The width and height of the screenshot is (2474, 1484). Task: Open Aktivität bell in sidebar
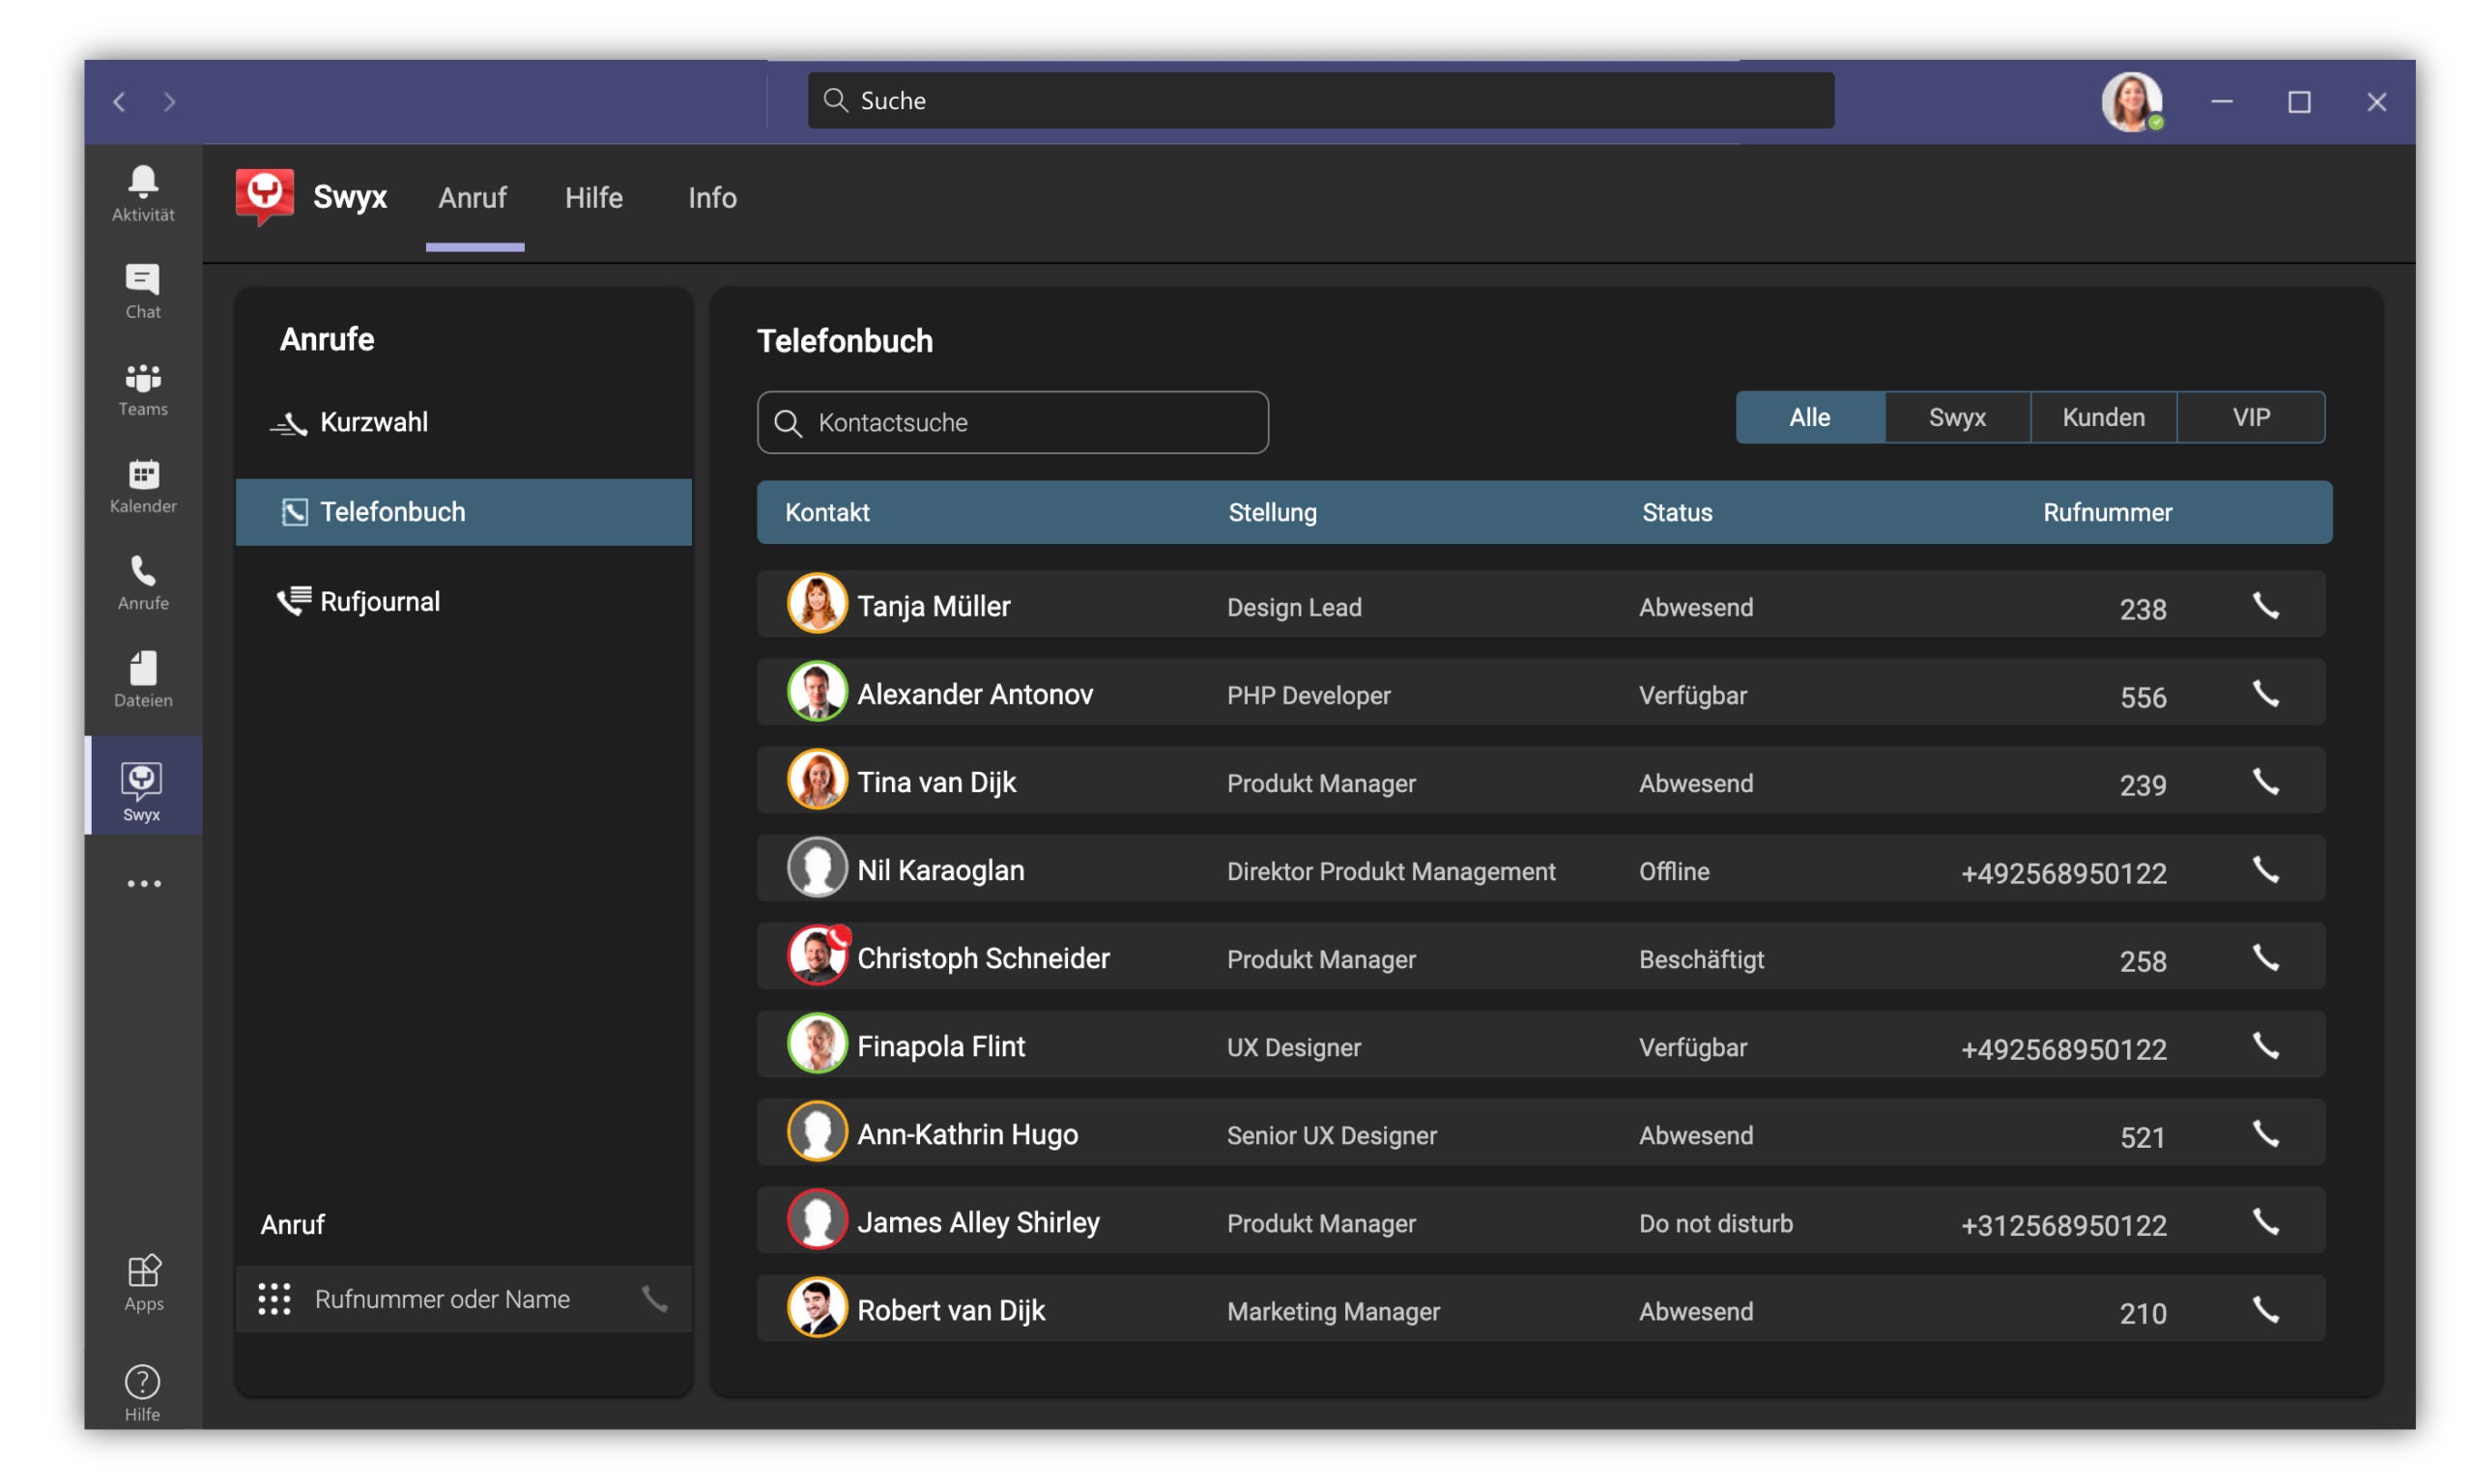[x=143, y=192]
